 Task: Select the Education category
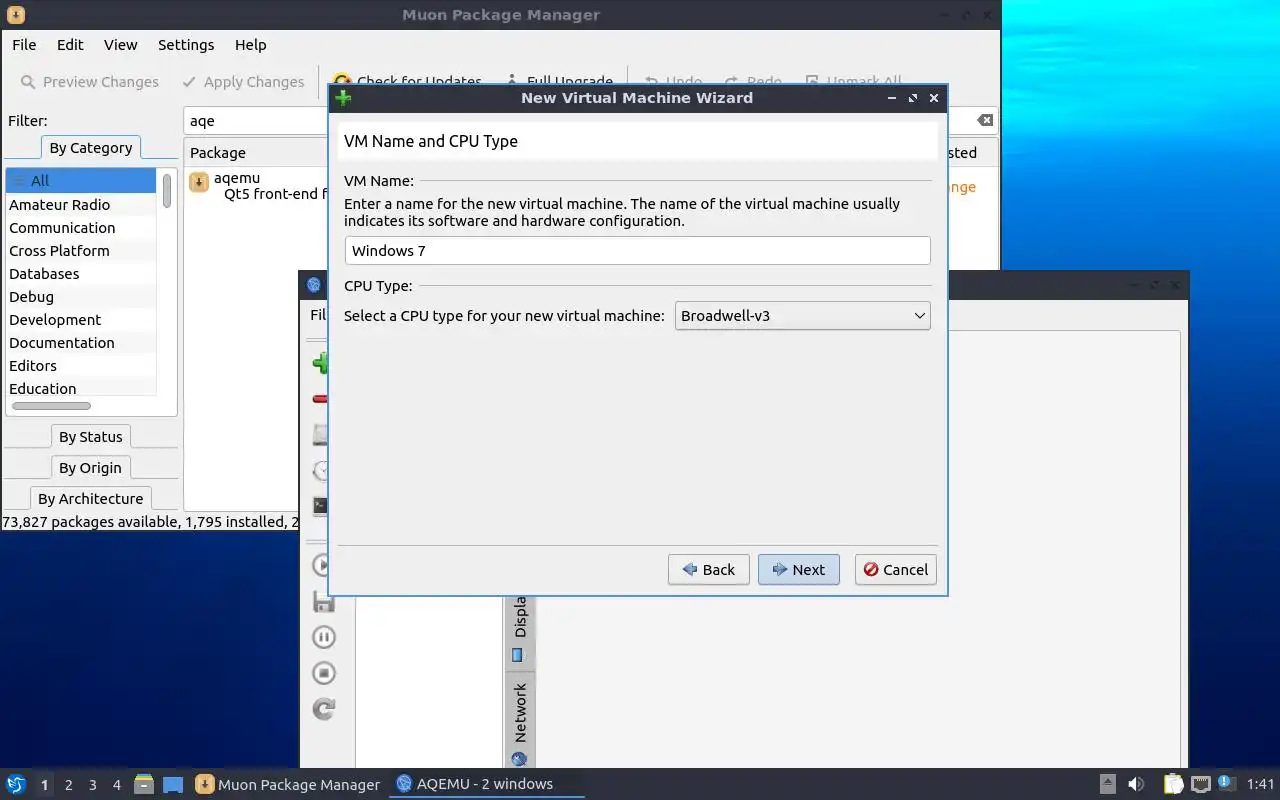[81, 389]
